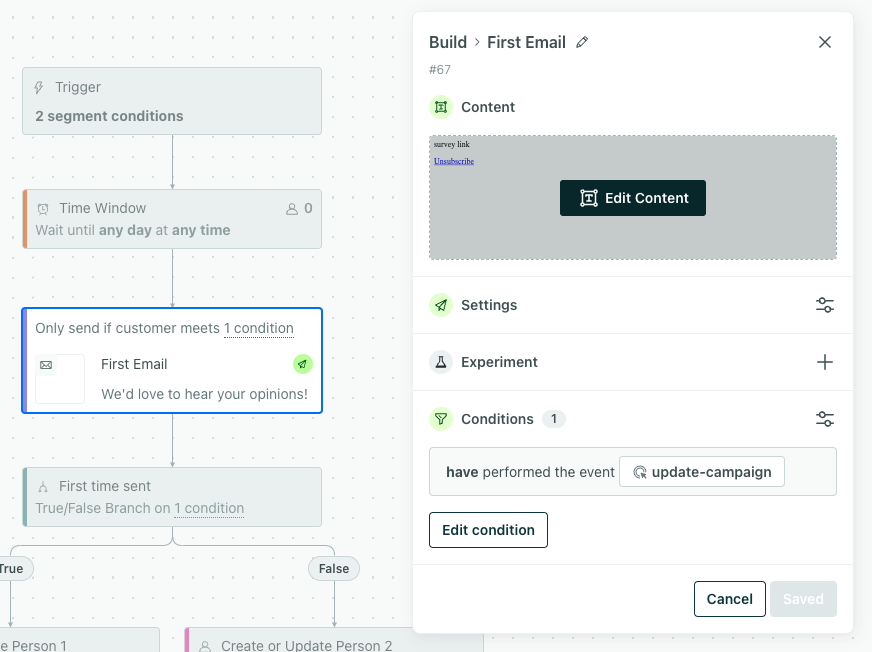Click the pencil edit icon beside First Email
The width and height of the screenshot is (872, 652).
pyautogui.click(x=582, y=42)
